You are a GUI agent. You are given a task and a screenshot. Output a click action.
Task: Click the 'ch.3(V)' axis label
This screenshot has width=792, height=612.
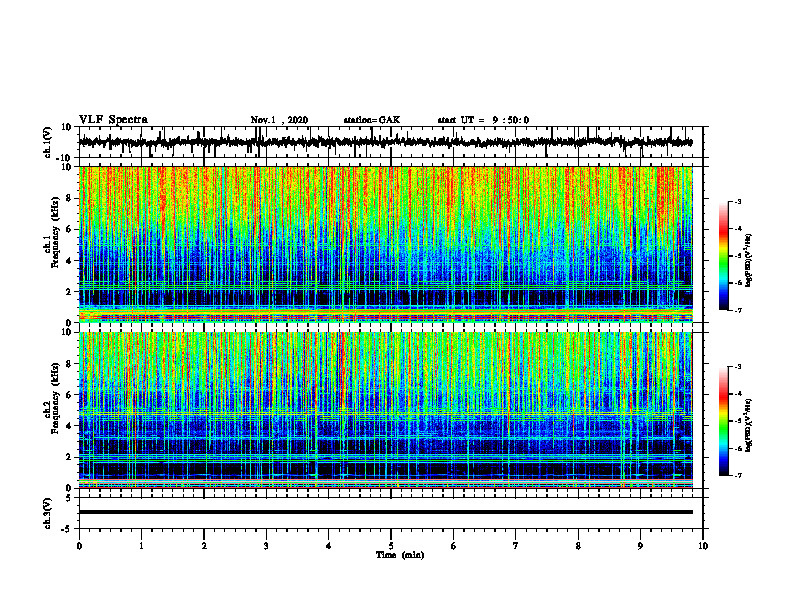point(48,513)
